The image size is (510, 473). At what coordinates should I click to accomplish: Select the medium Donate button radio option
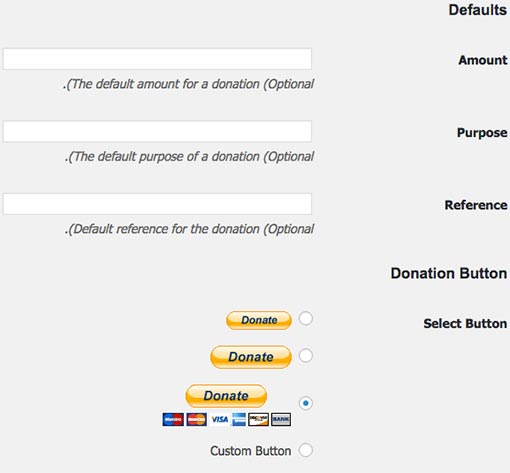306,355
